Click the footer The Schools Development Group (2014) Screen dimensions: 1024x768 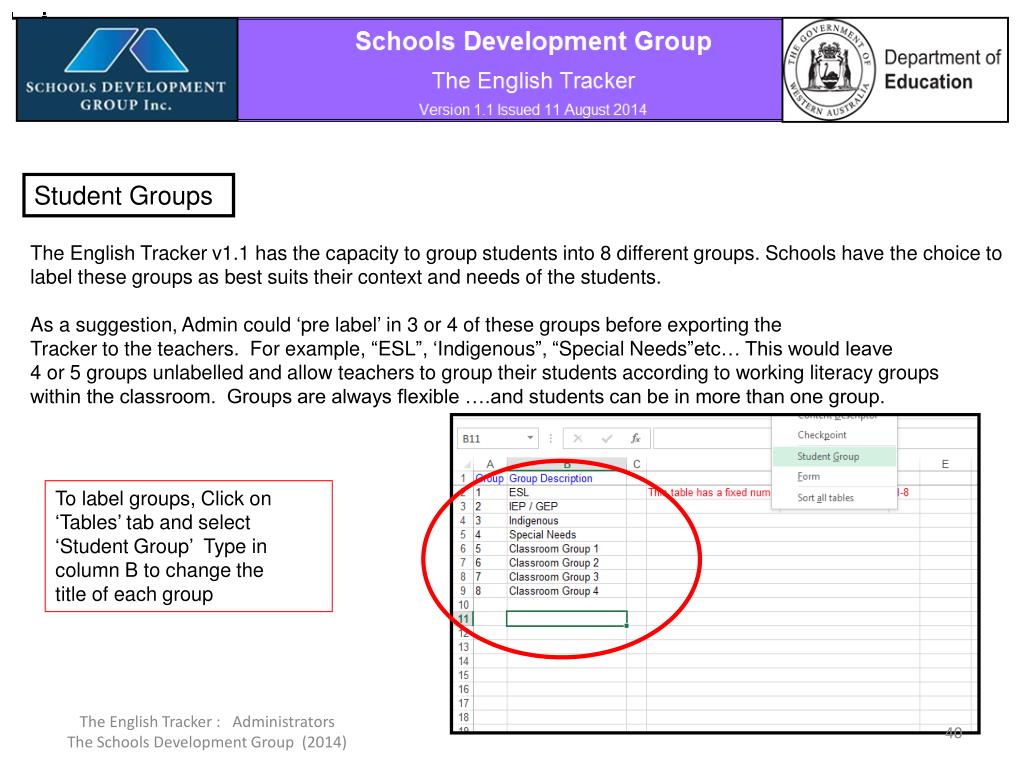click(x=206, y=742)
